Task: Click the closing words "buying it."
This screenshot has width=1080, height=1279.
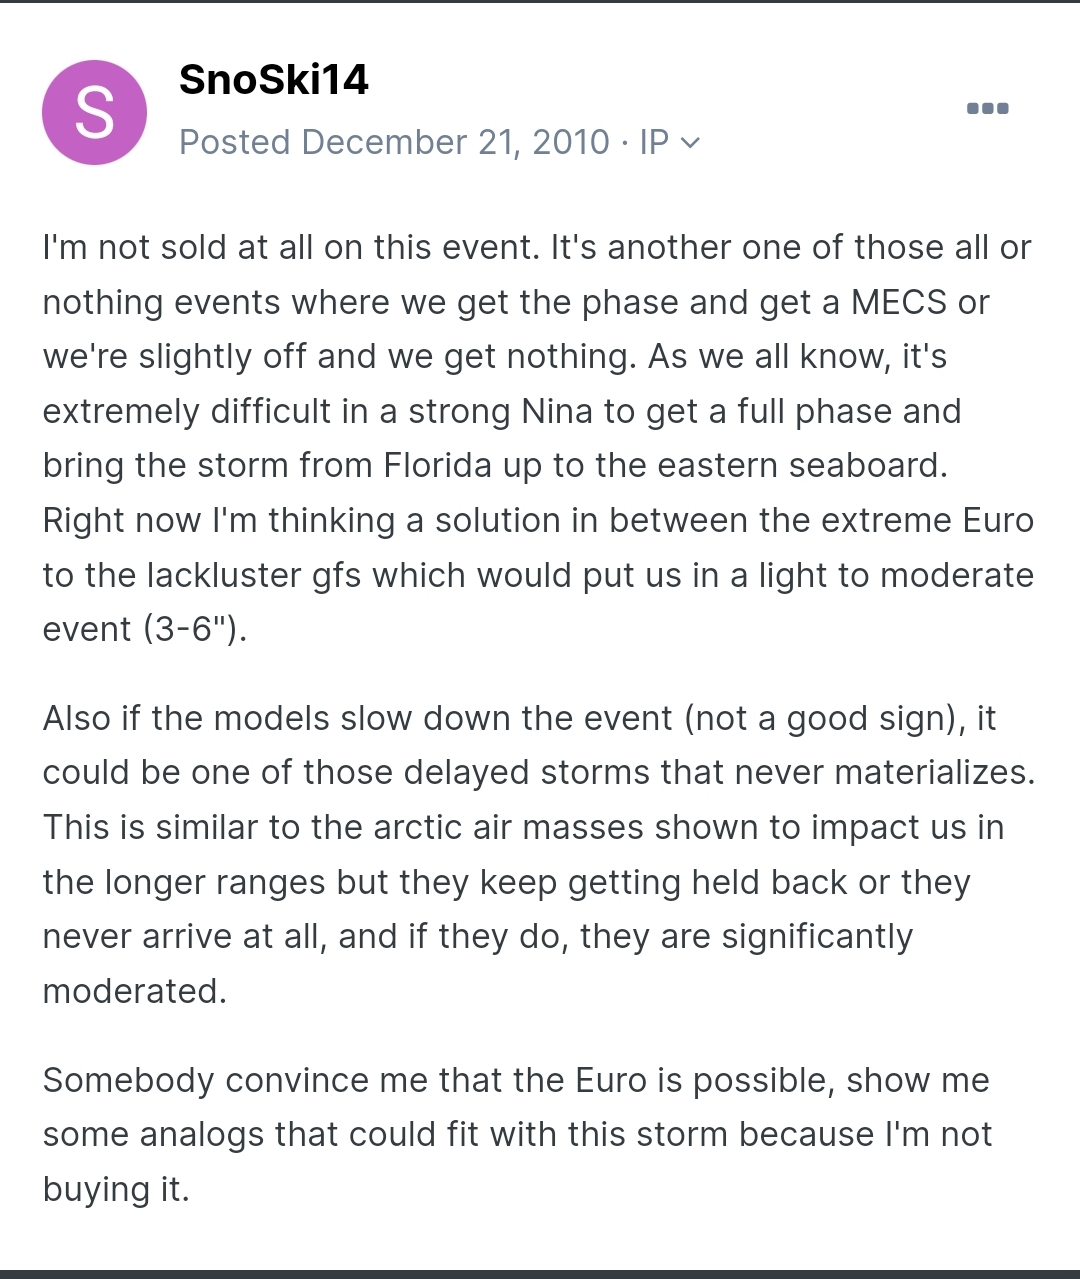Action: coord(116,1189)
